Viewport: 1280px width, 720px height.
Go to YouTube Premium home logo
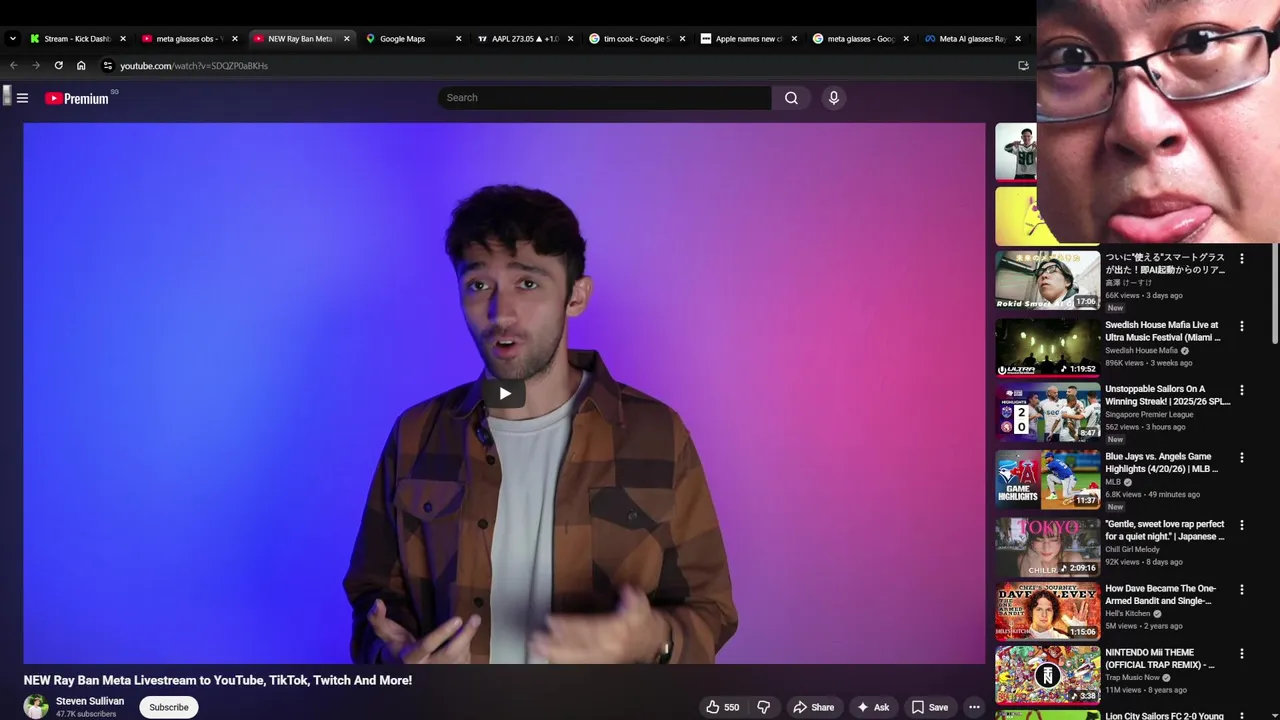click(77, 98)
